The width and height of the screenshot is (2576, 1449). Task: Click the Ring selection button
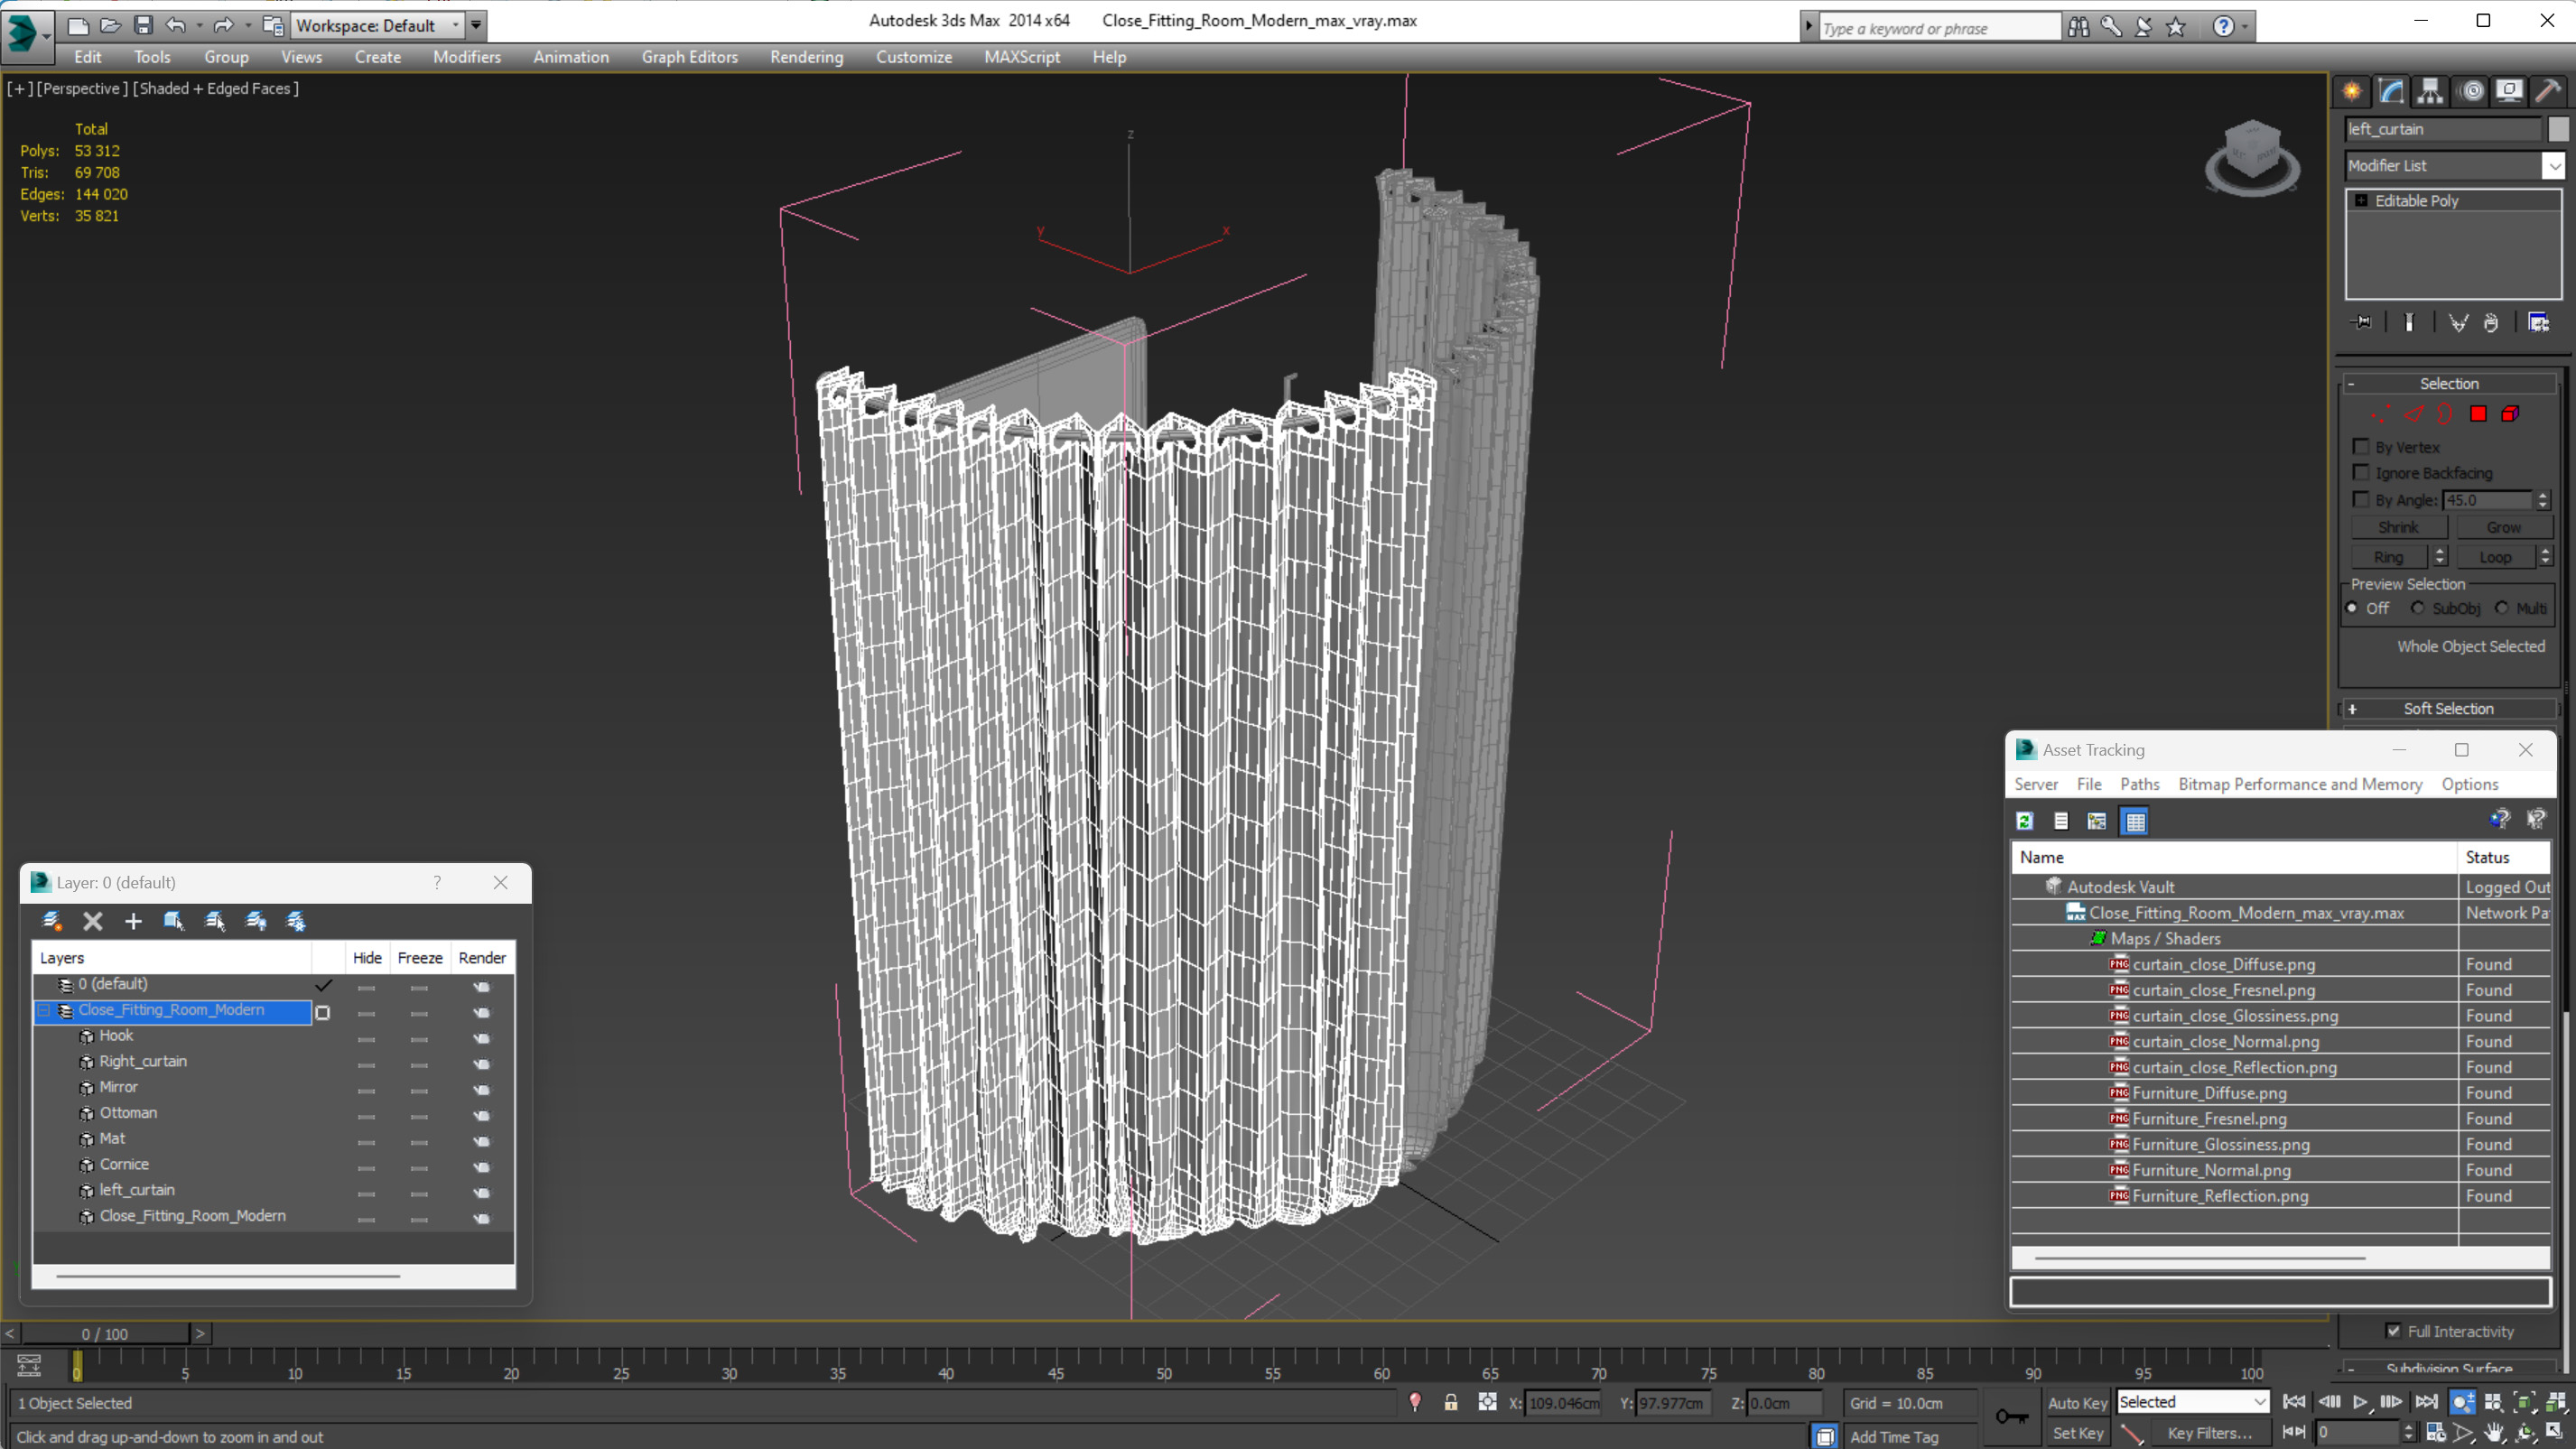[x=2389, y=557]
